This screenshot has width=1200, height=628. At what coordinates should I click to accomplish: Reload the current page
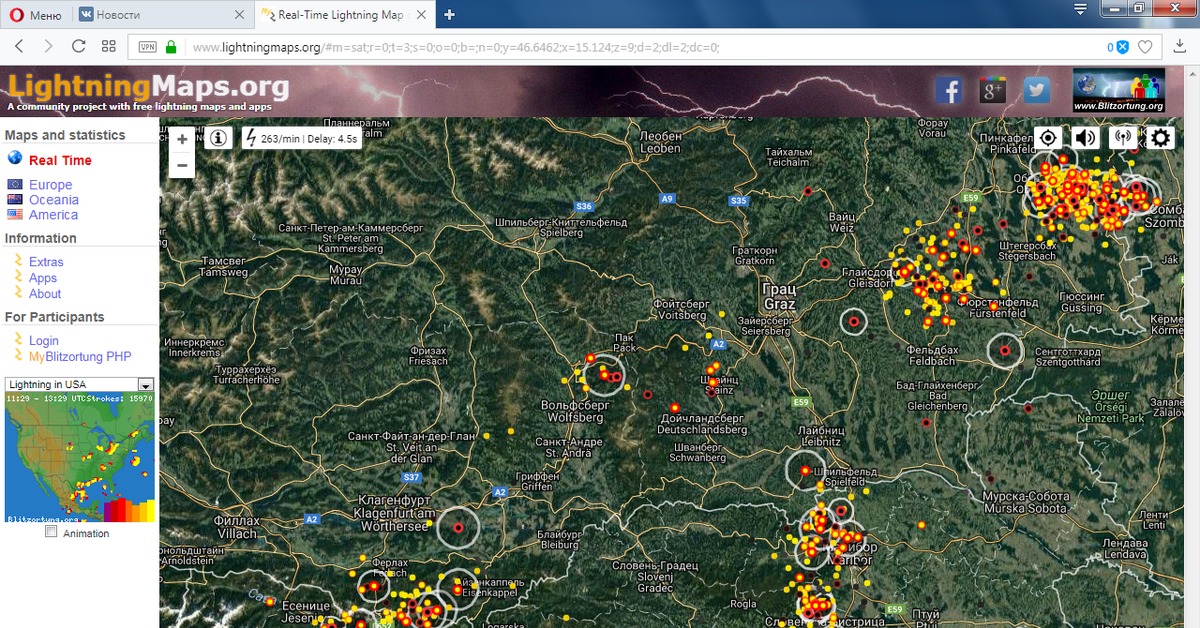tap(79, 46)
